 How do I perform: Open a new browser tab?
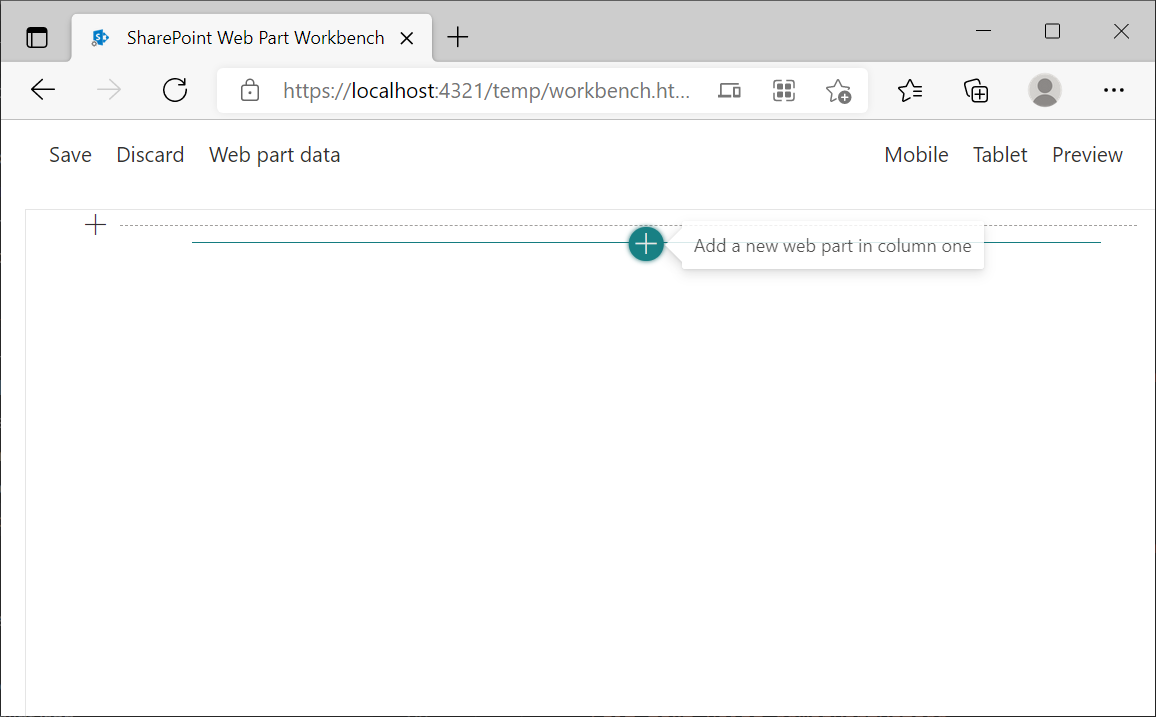(458, 37)
